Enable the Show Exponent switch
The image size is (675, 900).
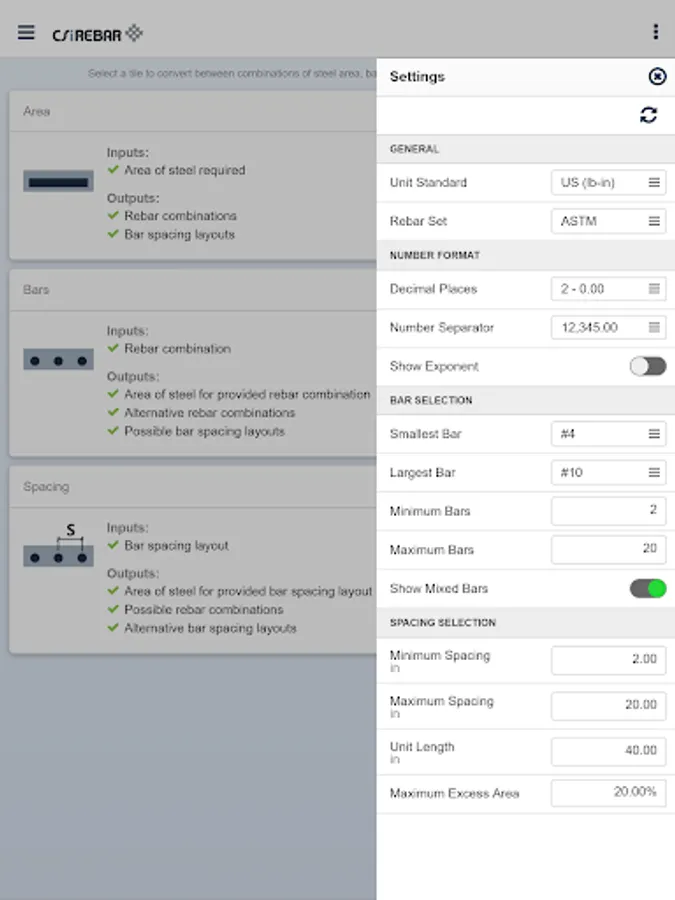647,366
